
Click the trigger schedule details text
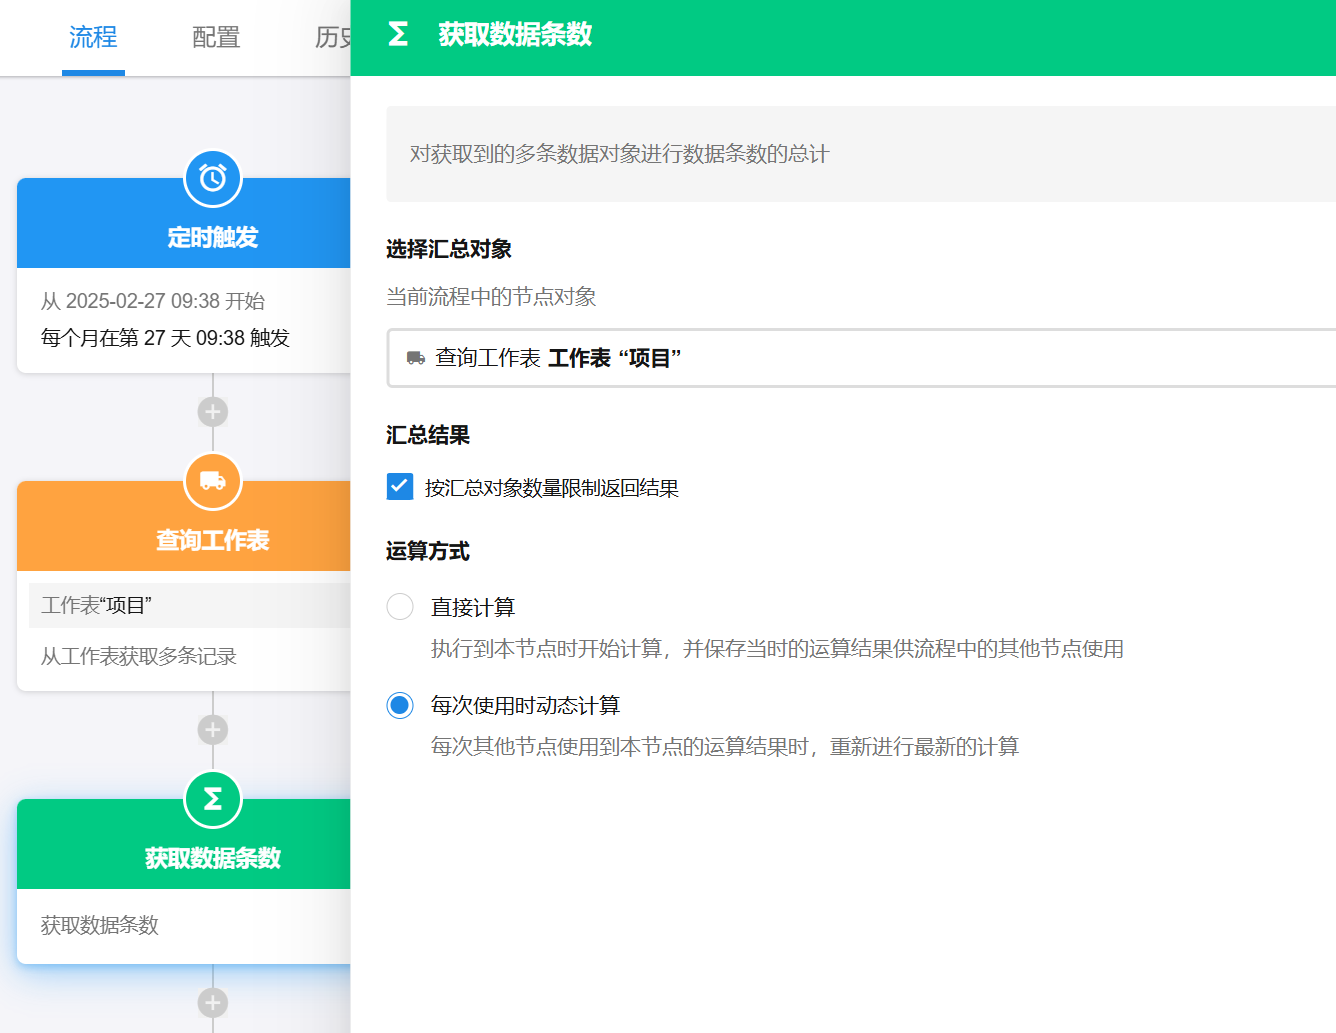tap(165, 320)
